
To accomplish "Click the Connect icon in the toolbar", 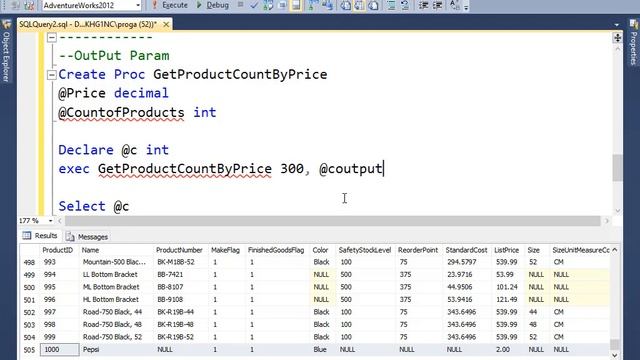I will tap(15, 5).
